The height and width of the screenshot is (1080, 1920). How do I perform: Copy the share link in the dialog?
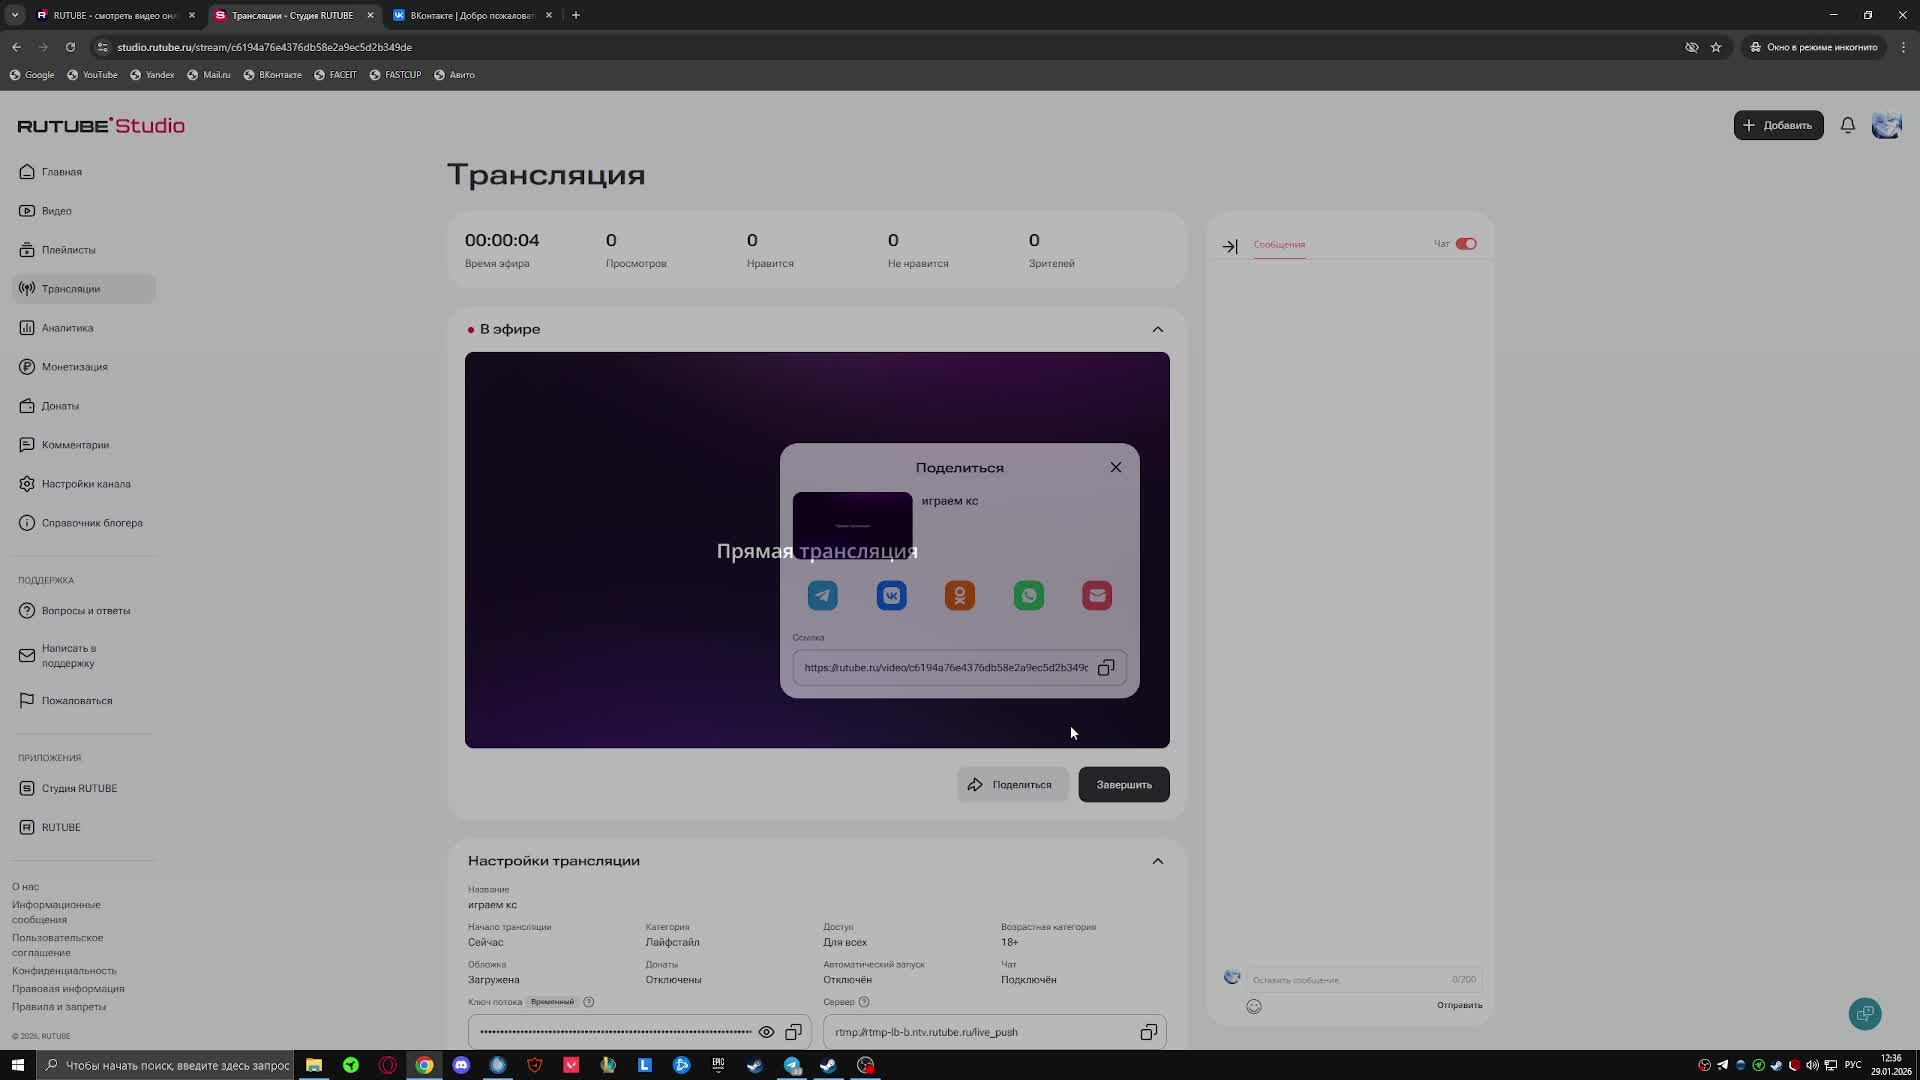pos(1106,668)
